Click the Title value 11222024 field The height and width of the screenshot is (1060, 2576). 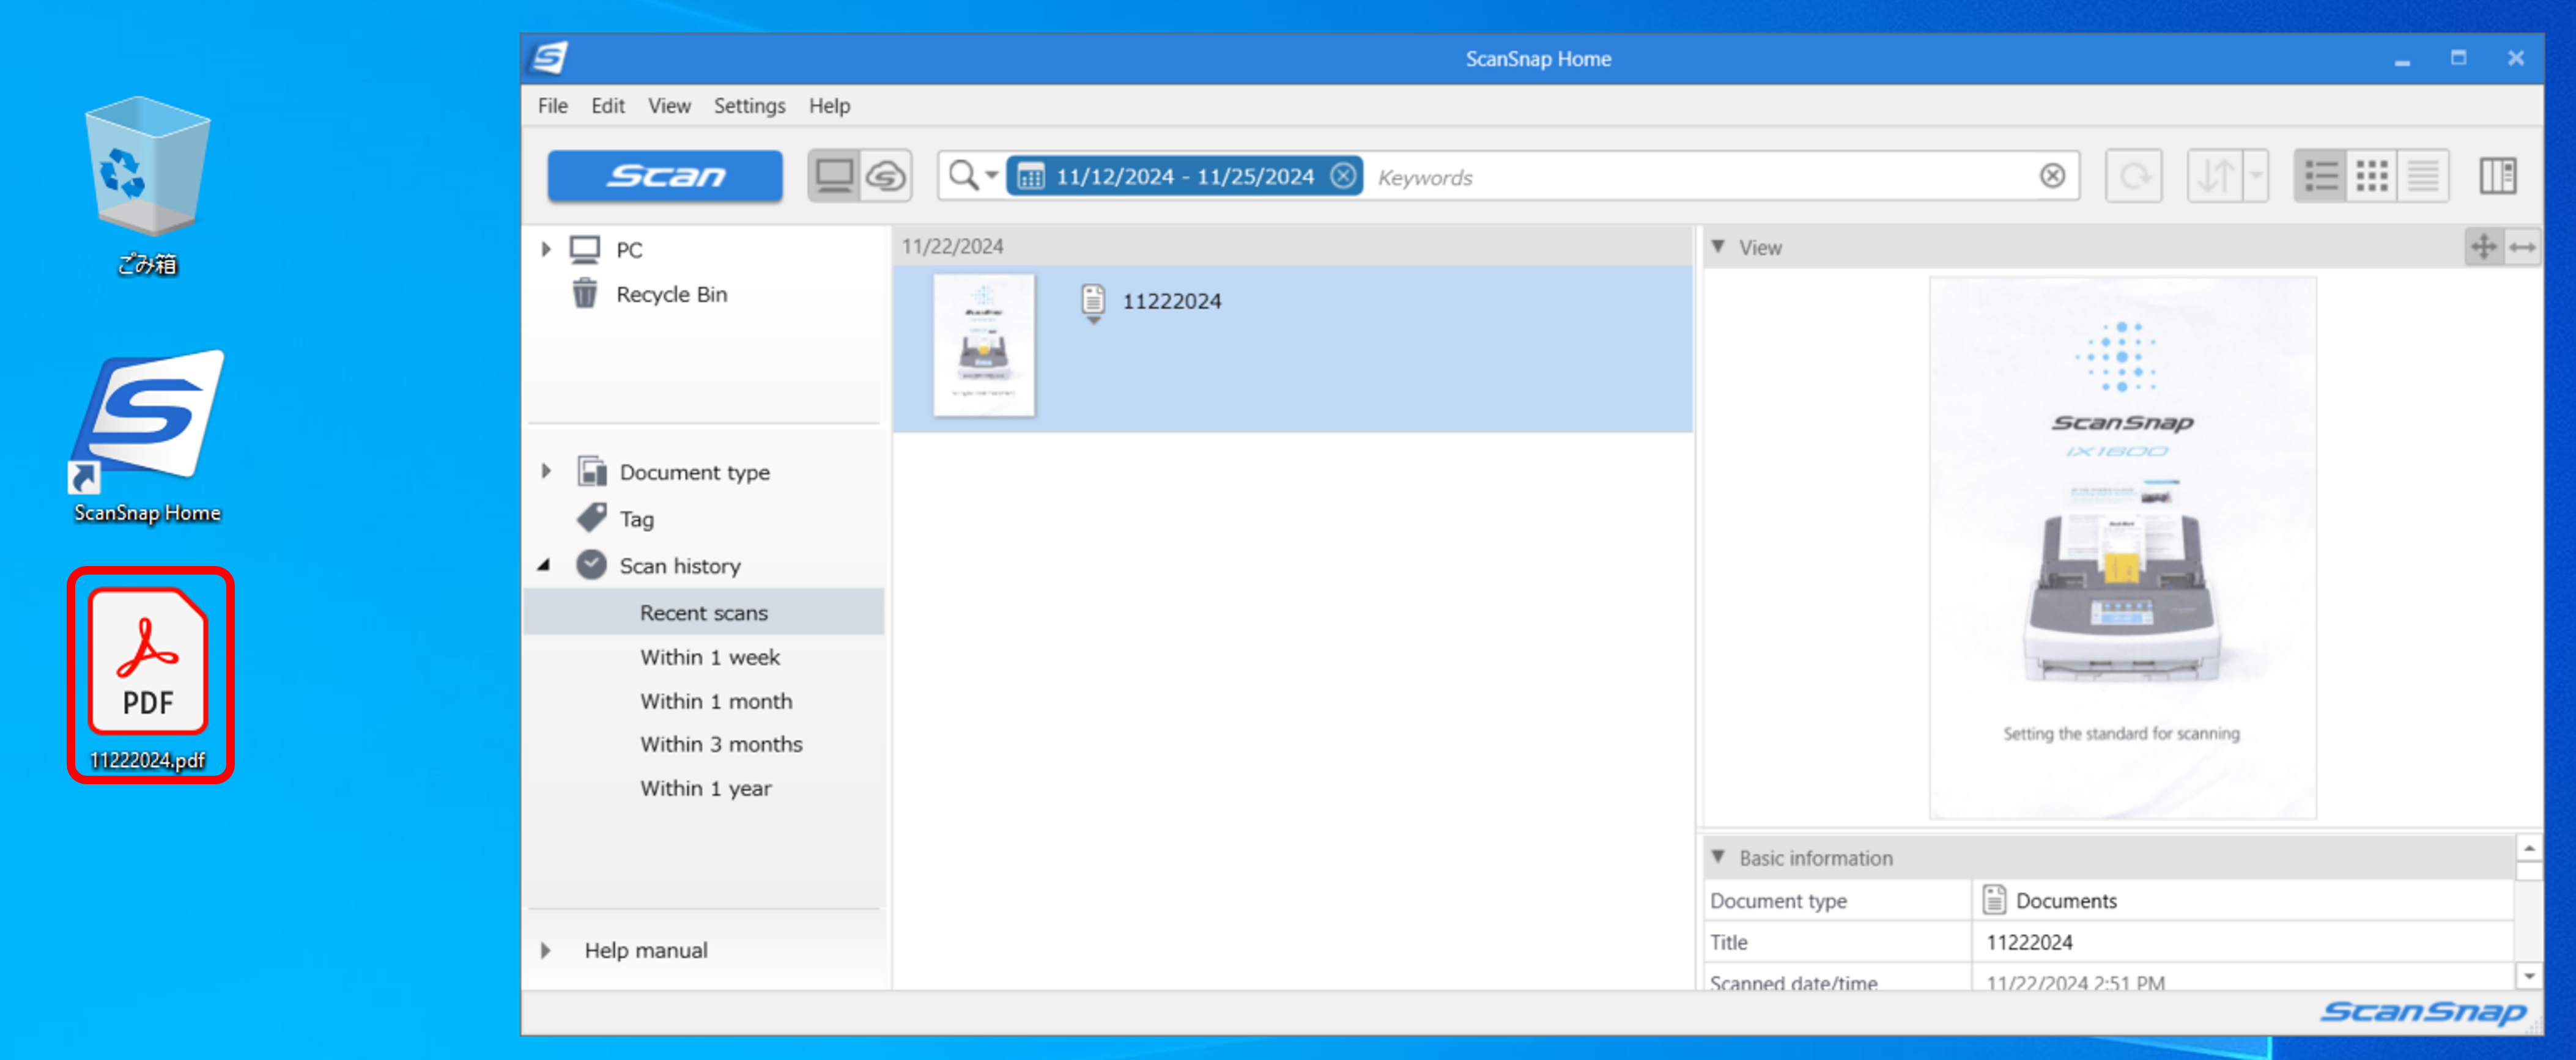click(x=2242, y=942)
